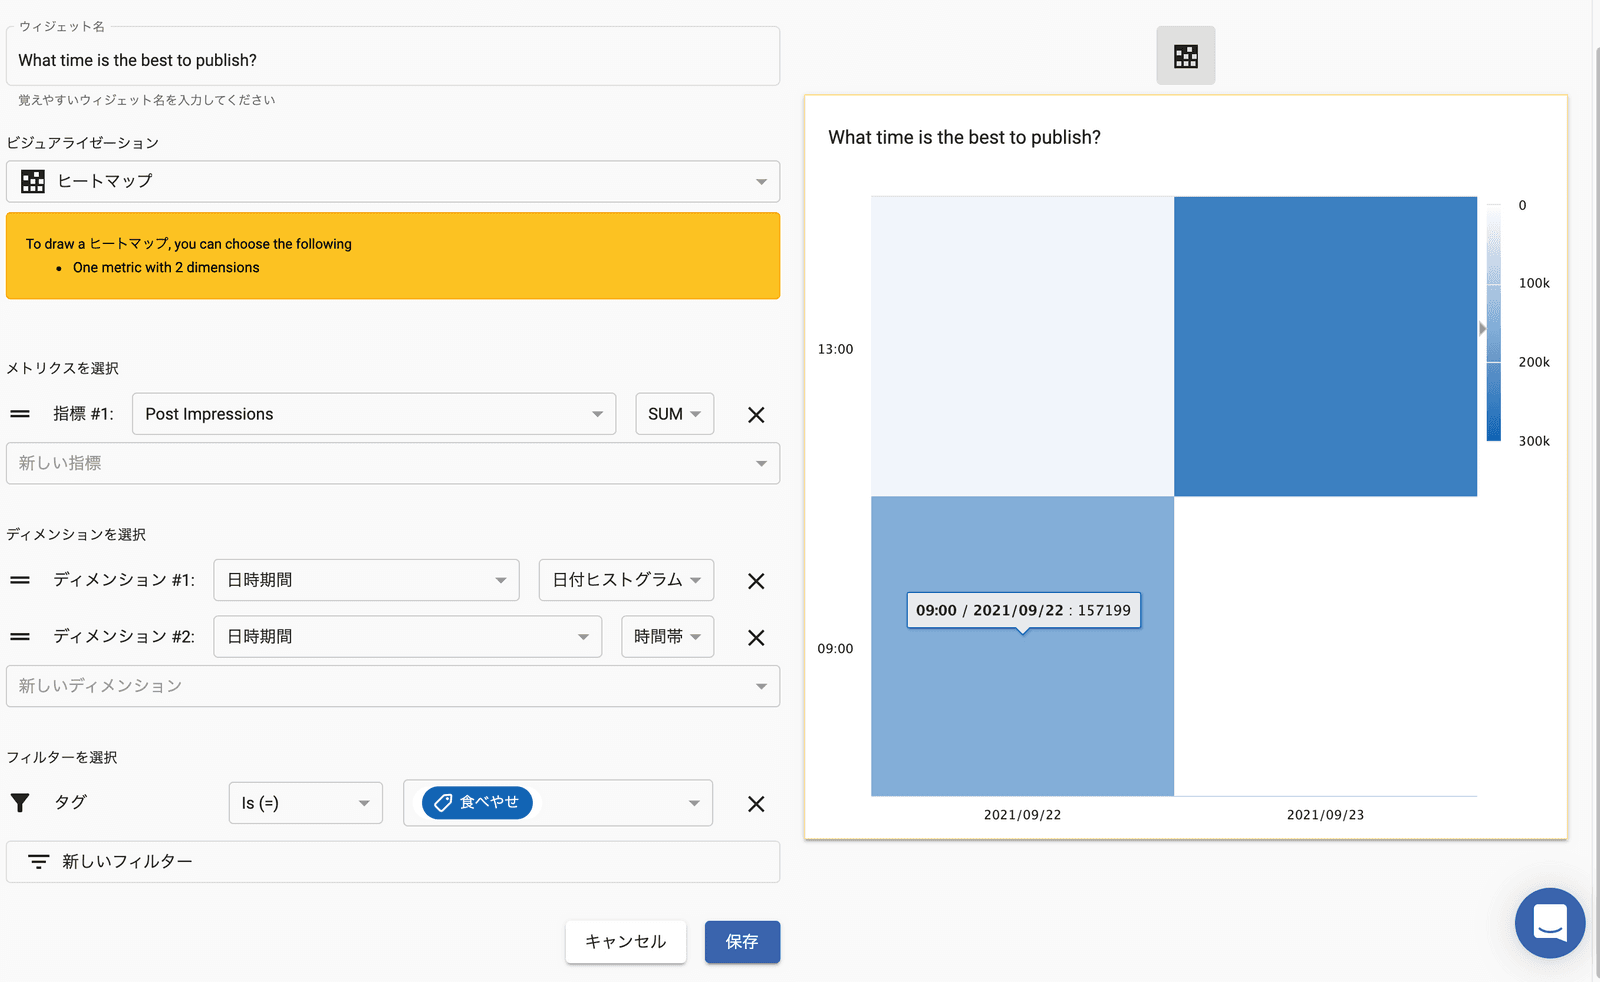The image size is (1600, 982).
Task: Click the funnel icon beside タグ
Action: pyautogui.click(x=20, y=803)
